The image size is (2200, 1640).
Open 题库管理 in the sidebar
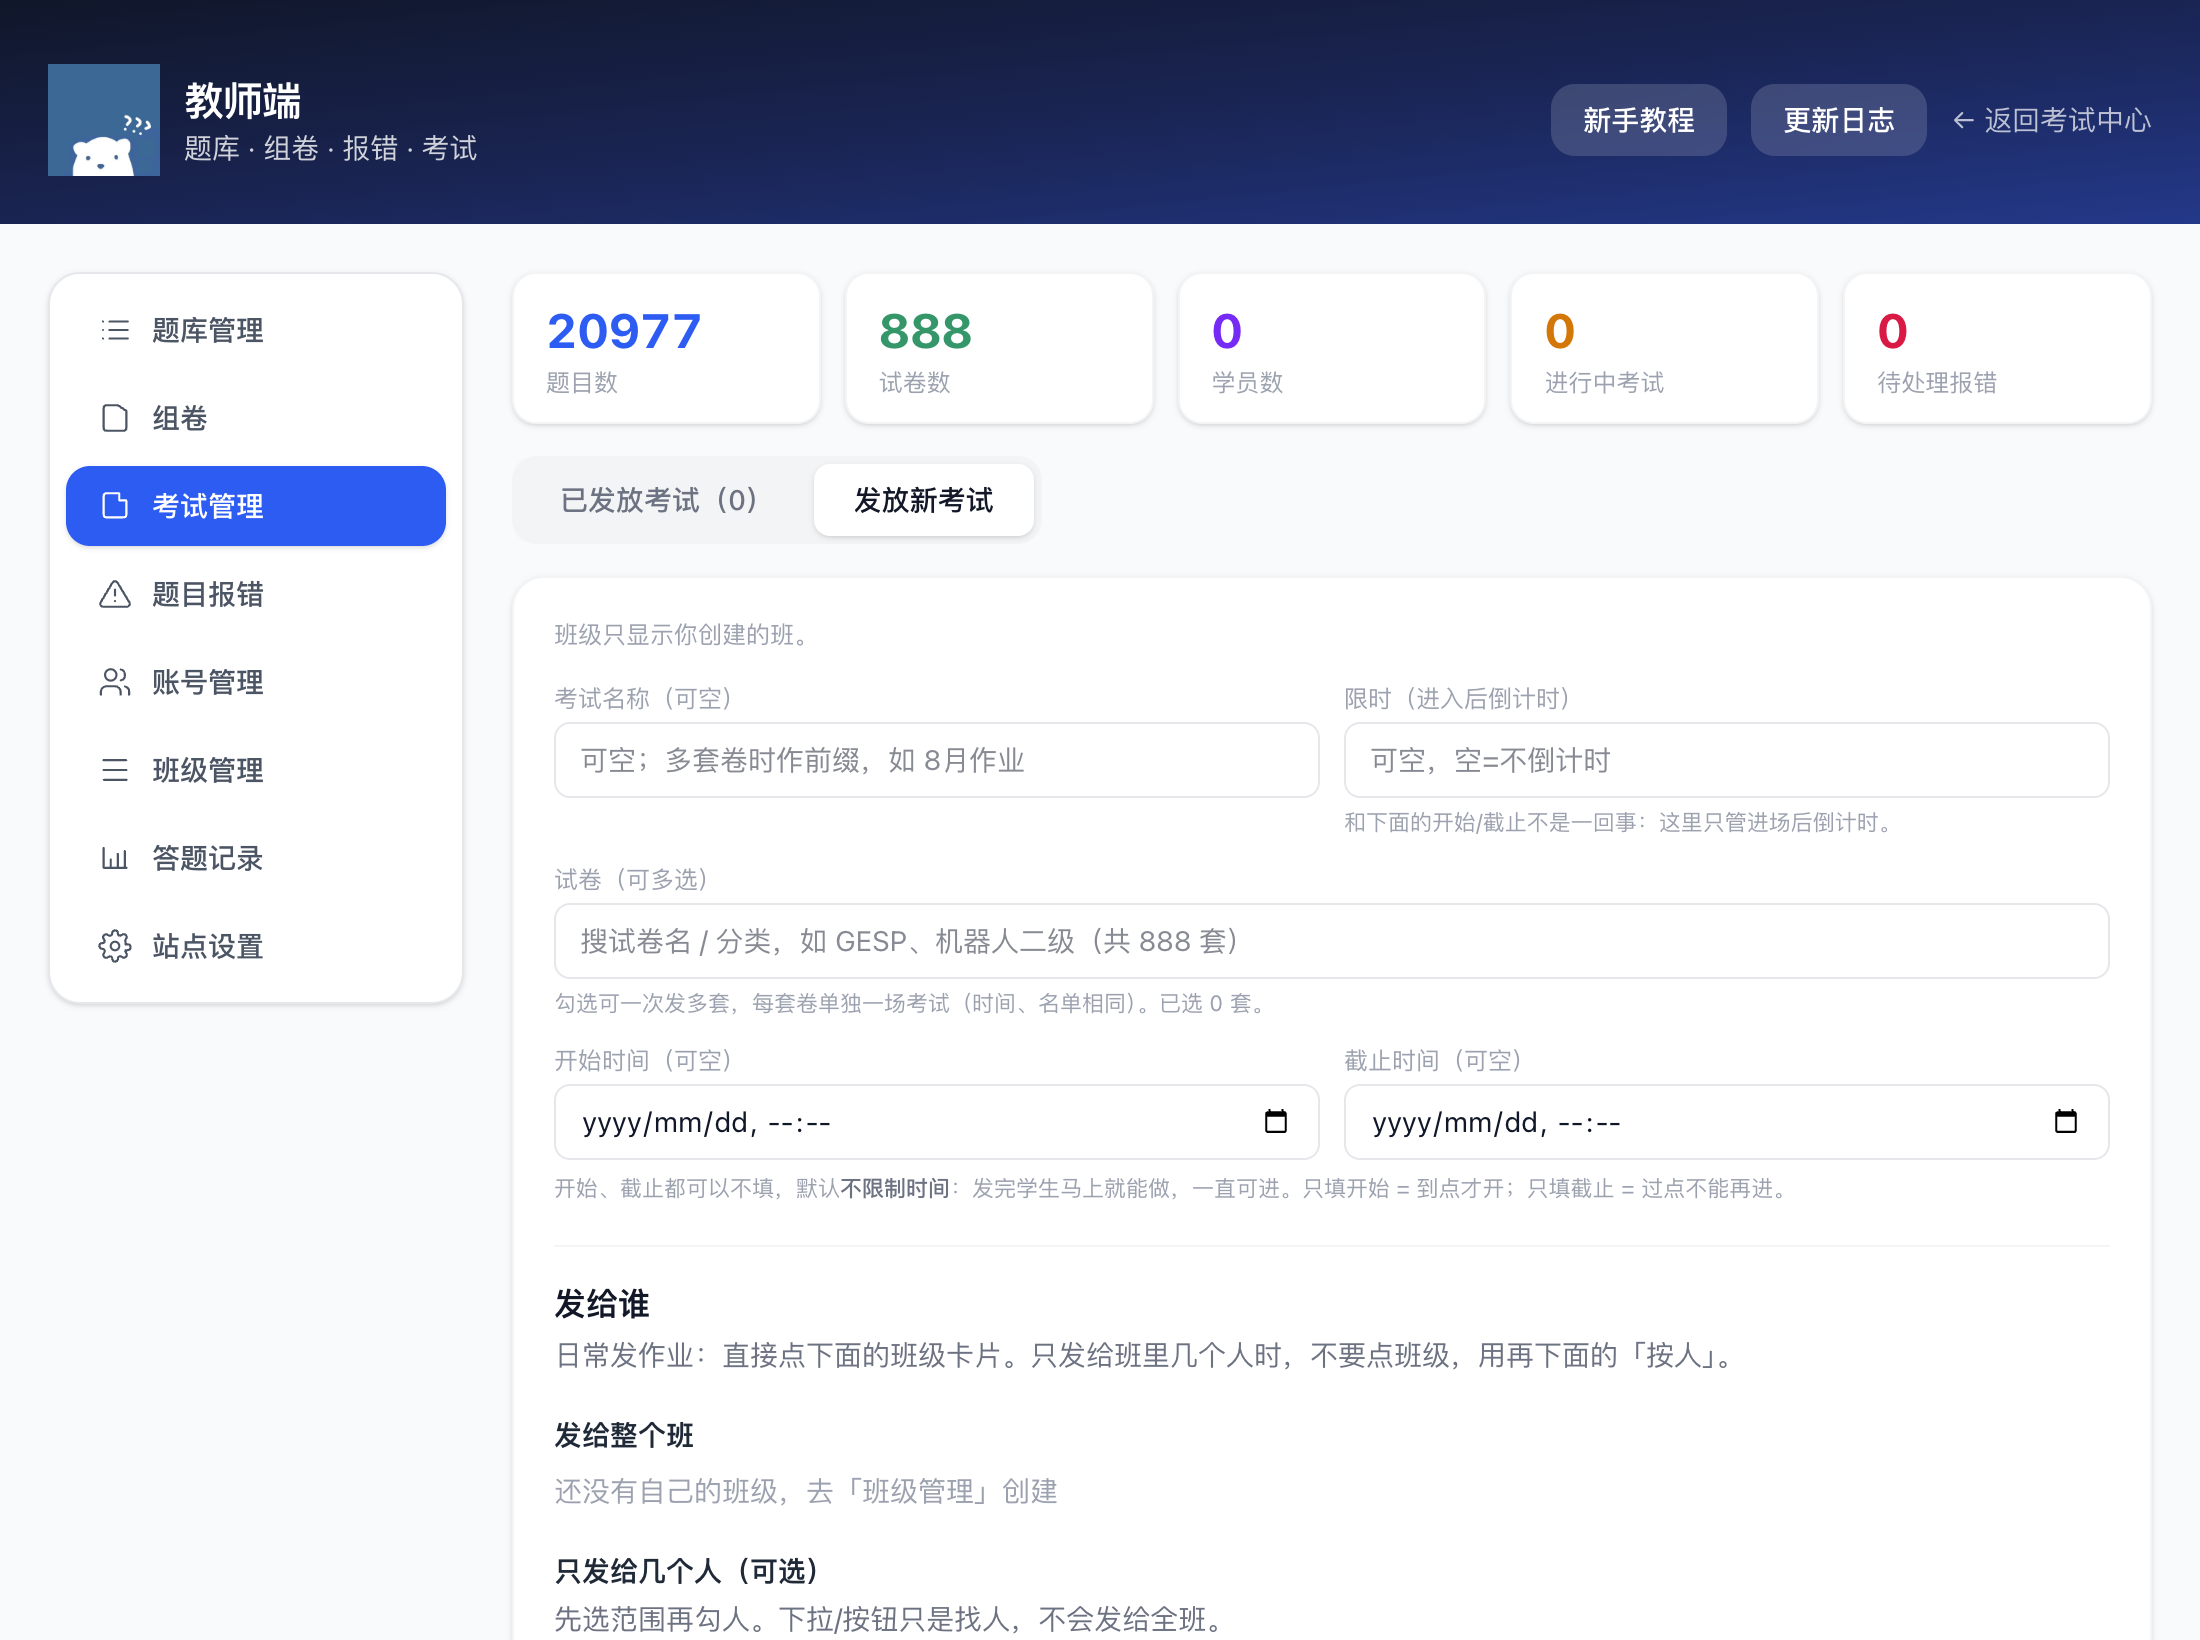(x=256, y=330)
